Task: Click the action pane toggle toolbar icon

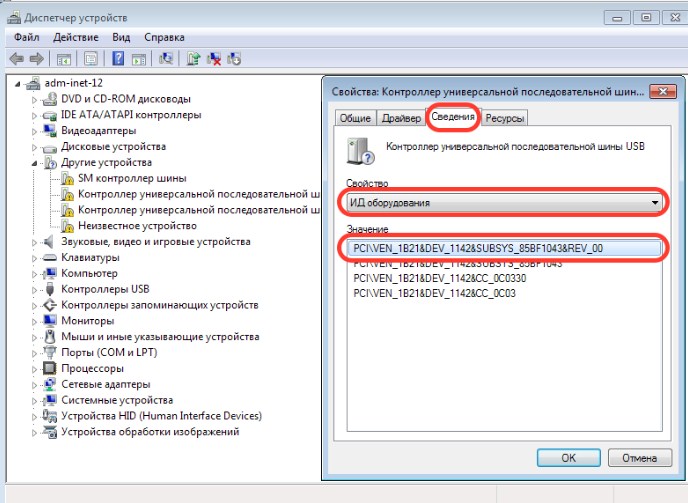Action: click(x=139, y=59)
